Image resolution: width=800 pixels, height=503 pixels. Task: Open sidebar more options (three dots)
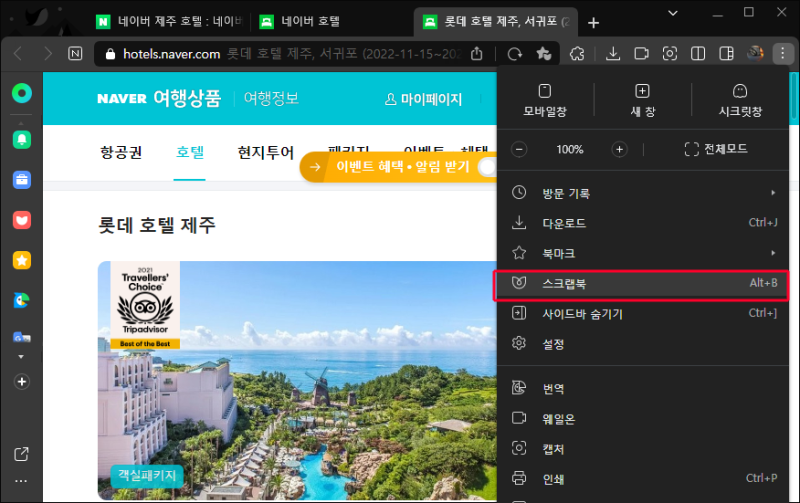(21, 481)
